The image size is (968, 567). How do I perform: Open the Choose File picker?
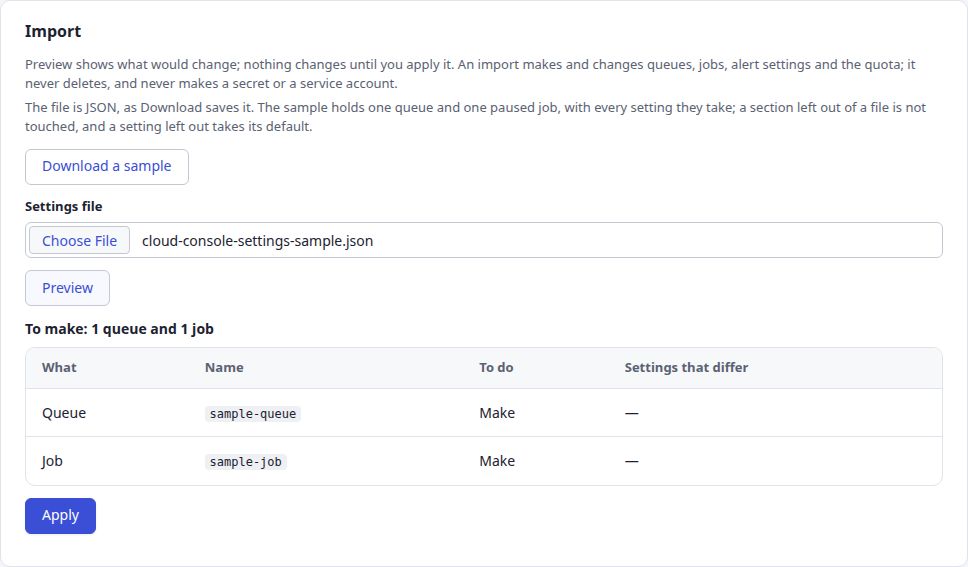(x=80, y=240)
